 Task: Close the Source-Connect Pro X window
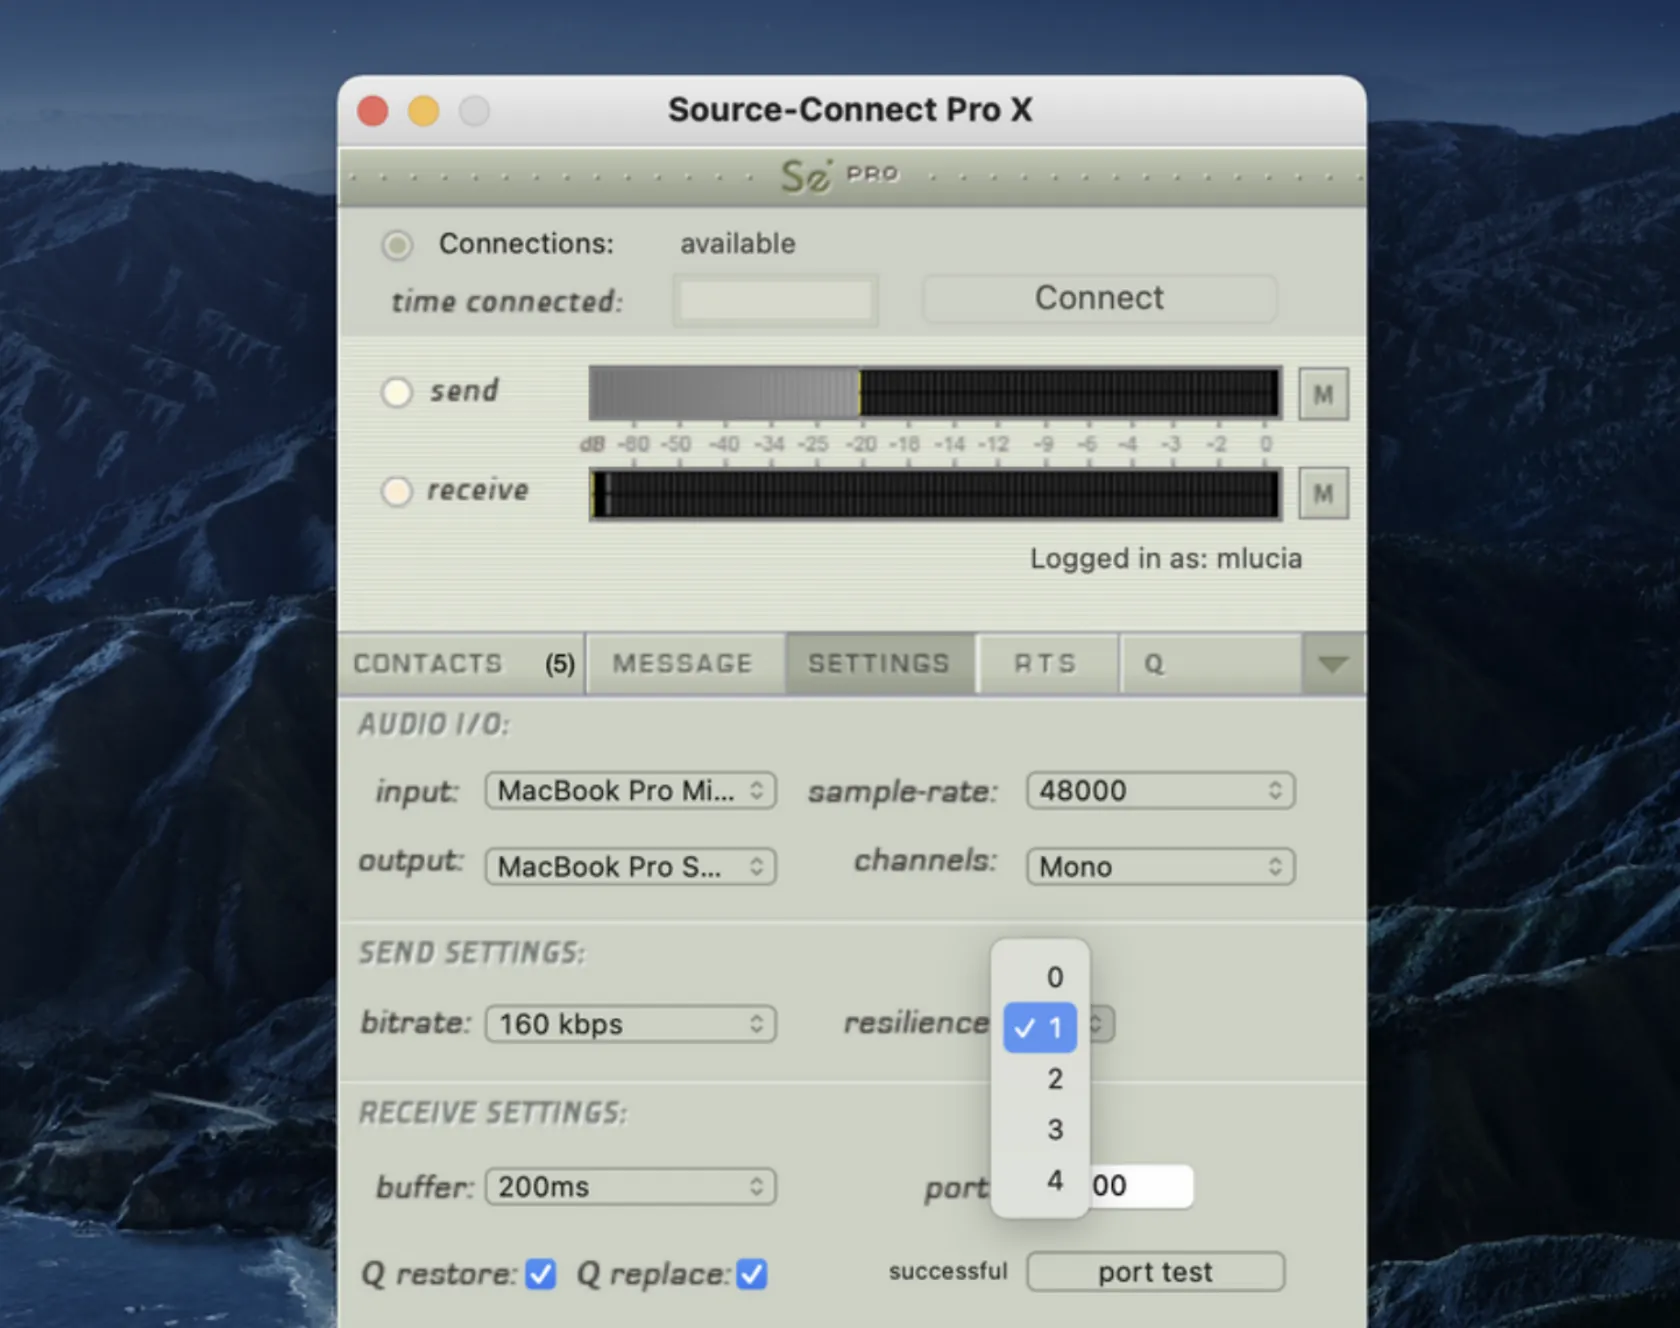click(x=373, y=110)
